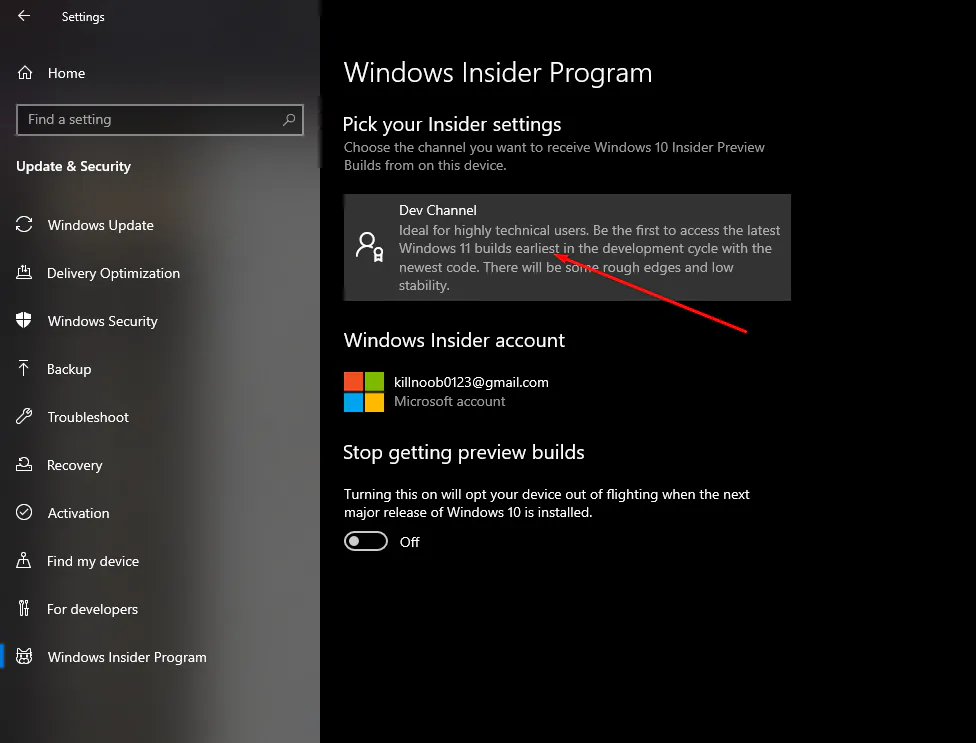Open Recovery settings page
Image resolution: width=976 pixels, height=743 pixels.
pos(75,465)
